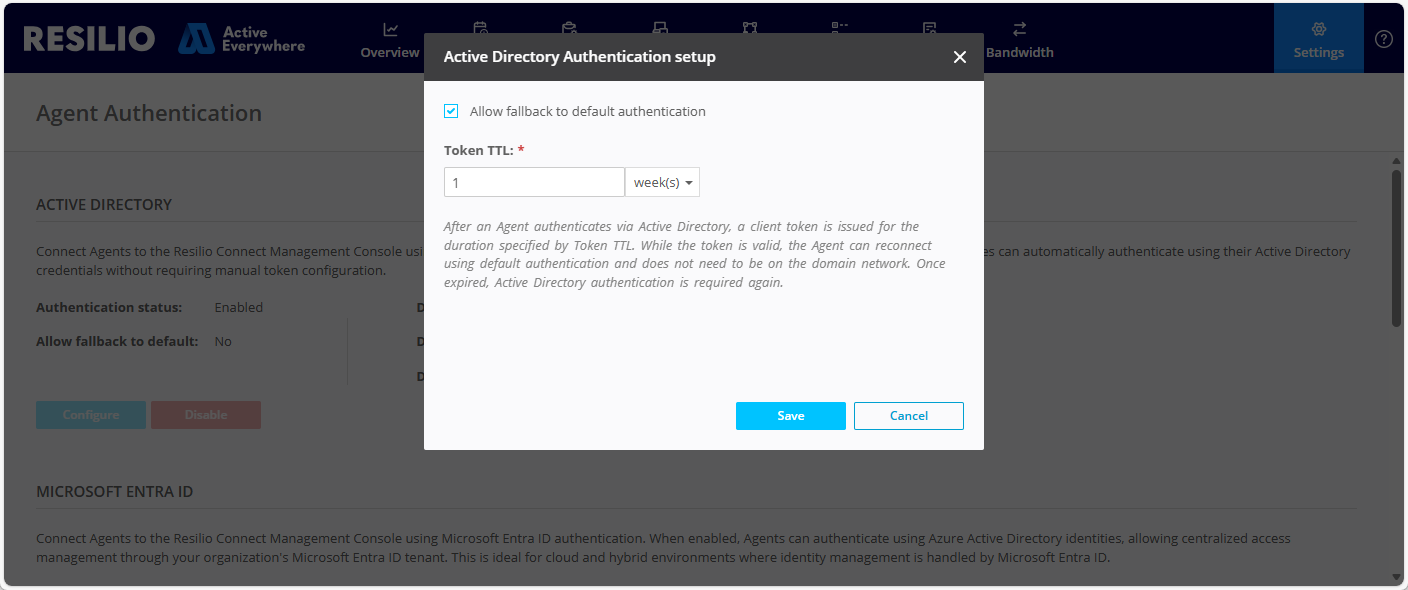Click the scrollbar down arrow
The height and width of the screenshot is (590, 1408).
point(1396,577)
